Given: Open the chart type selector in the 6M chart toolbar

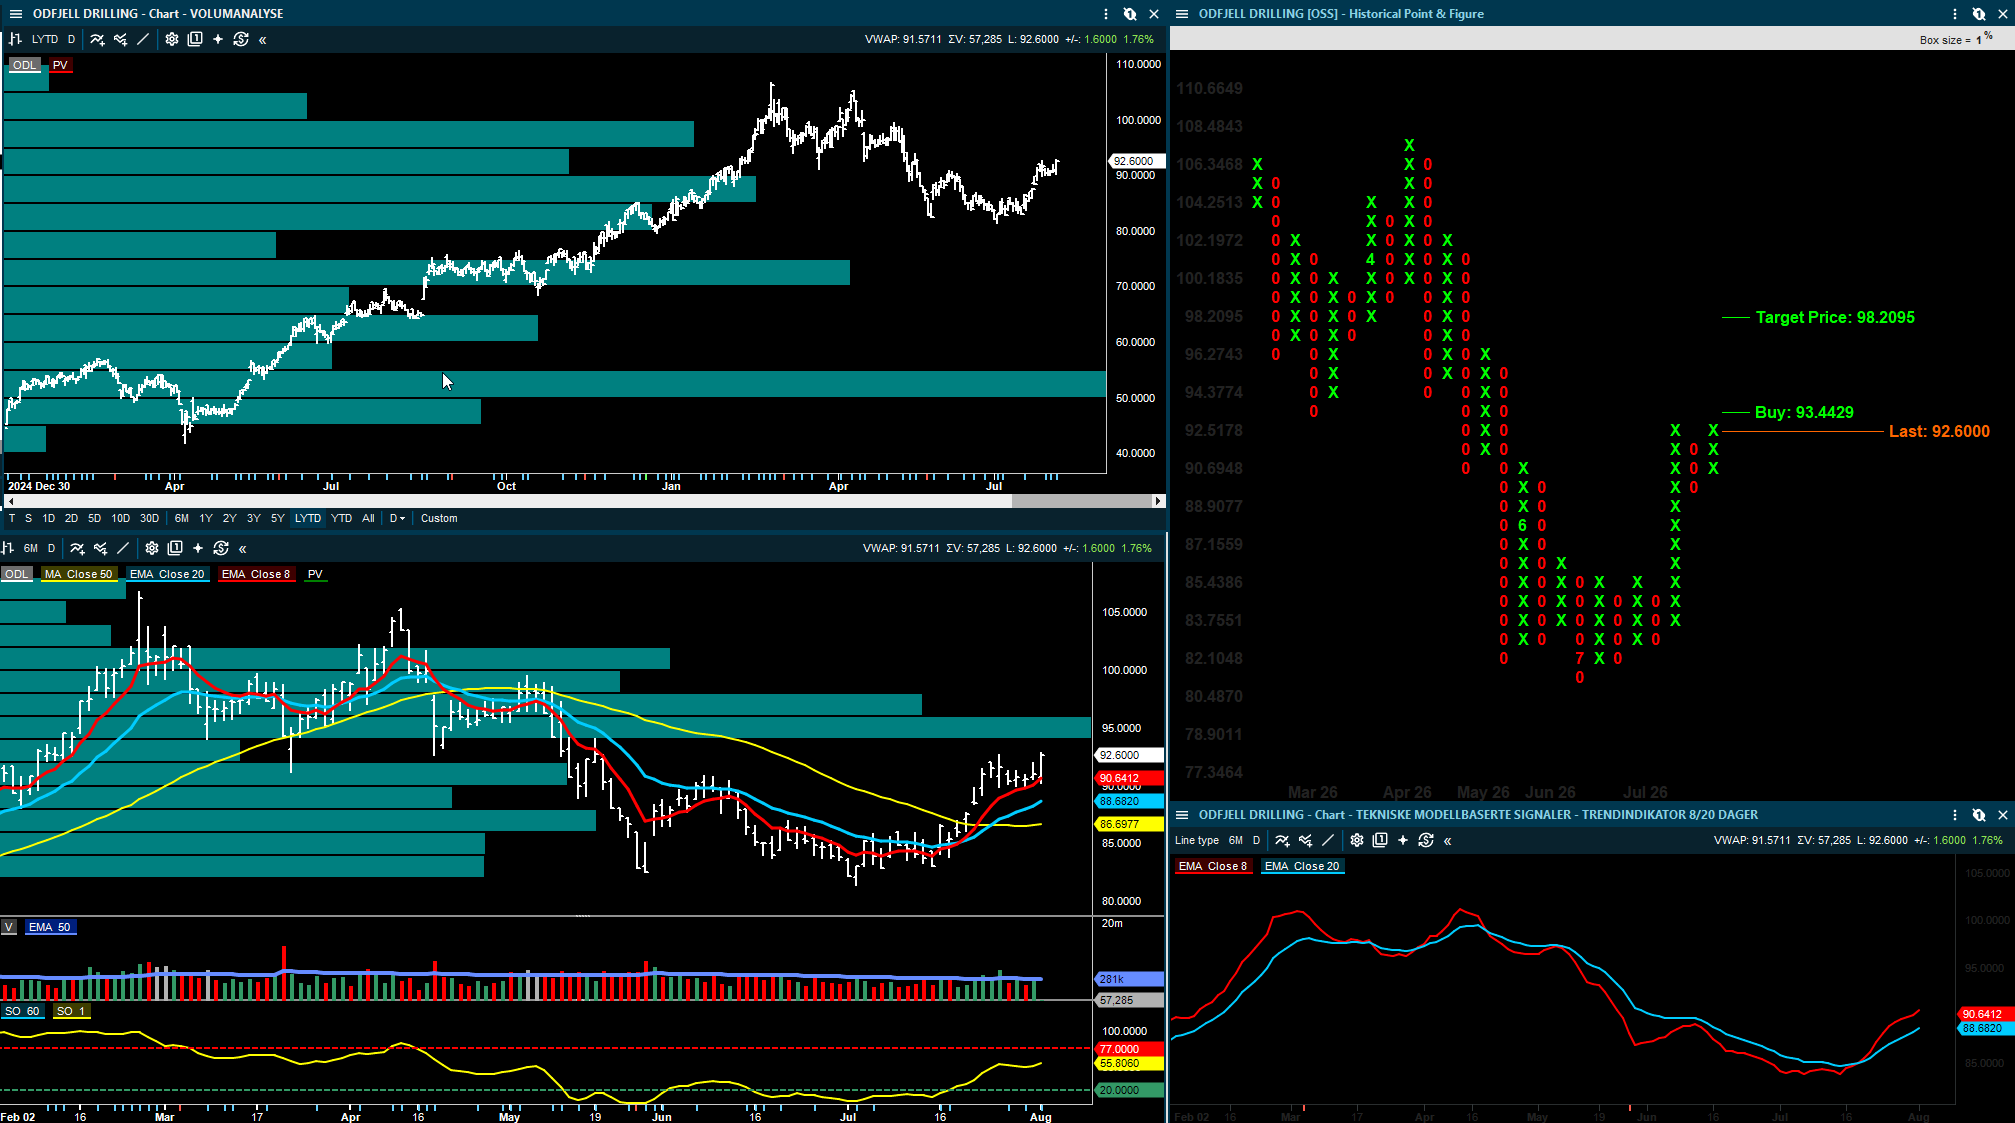Looking at the screenshot, I should tap(8, 548).
